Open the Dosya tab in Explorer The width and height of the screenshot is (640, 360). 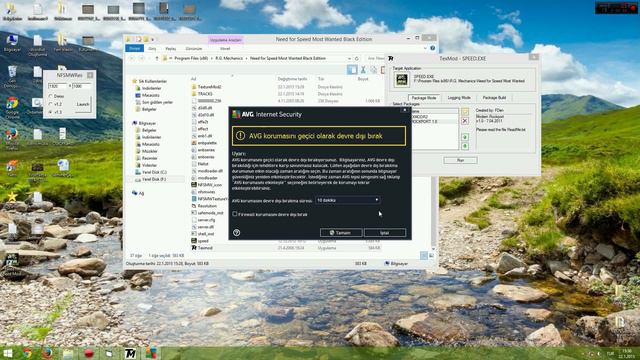[x=134, y=48]
